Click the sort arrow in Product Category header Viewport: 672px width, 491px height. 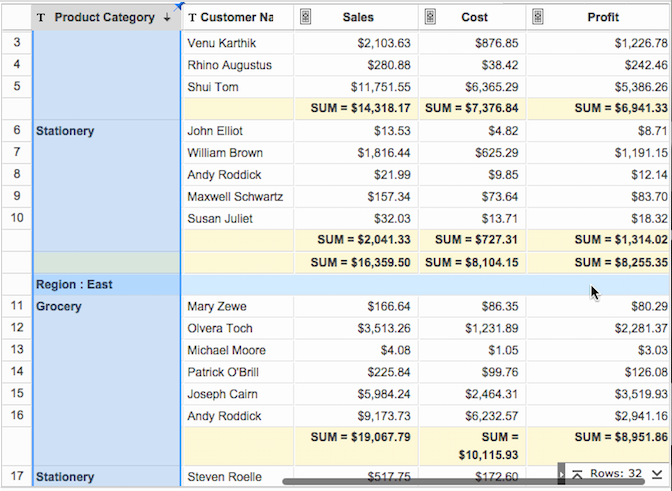click(167, 18)
